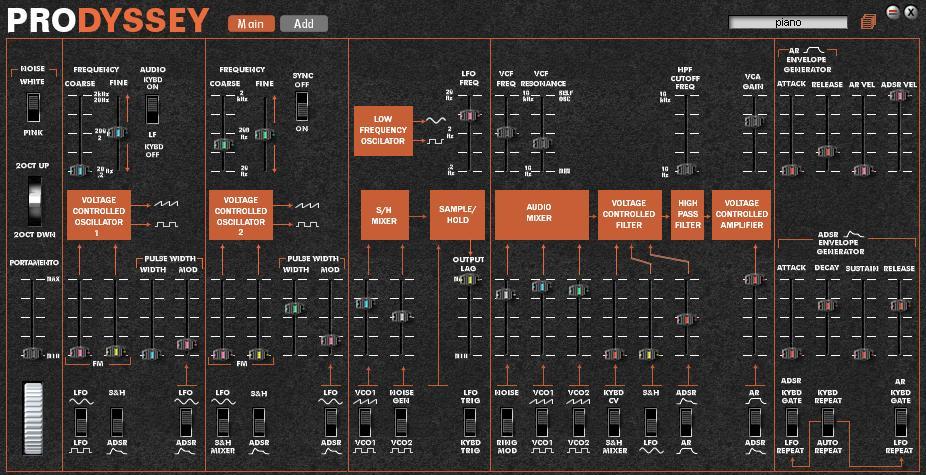Switch to the Main tab

[x=251, y=24]
